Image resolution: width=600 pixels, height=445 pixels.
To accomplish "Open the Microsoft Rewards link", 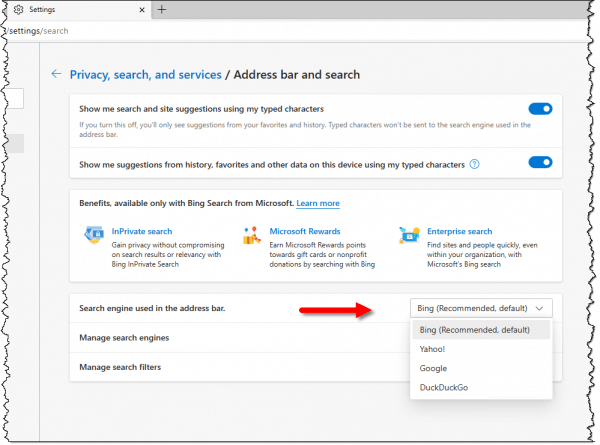I will point(305,231).
